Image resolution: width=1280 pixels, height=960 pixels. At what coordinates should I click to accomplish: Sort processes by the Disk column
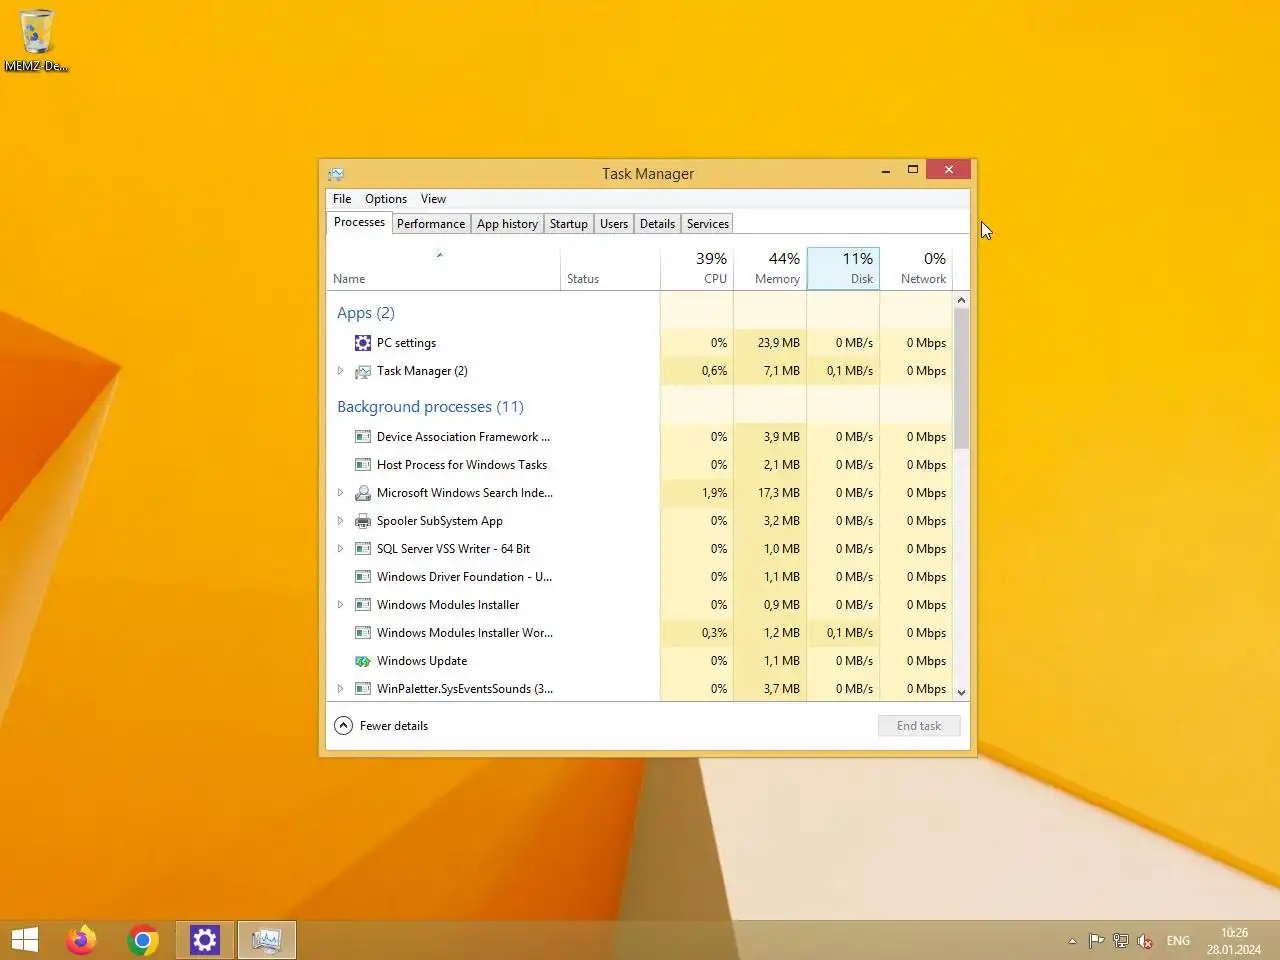[x=843, y=269]
